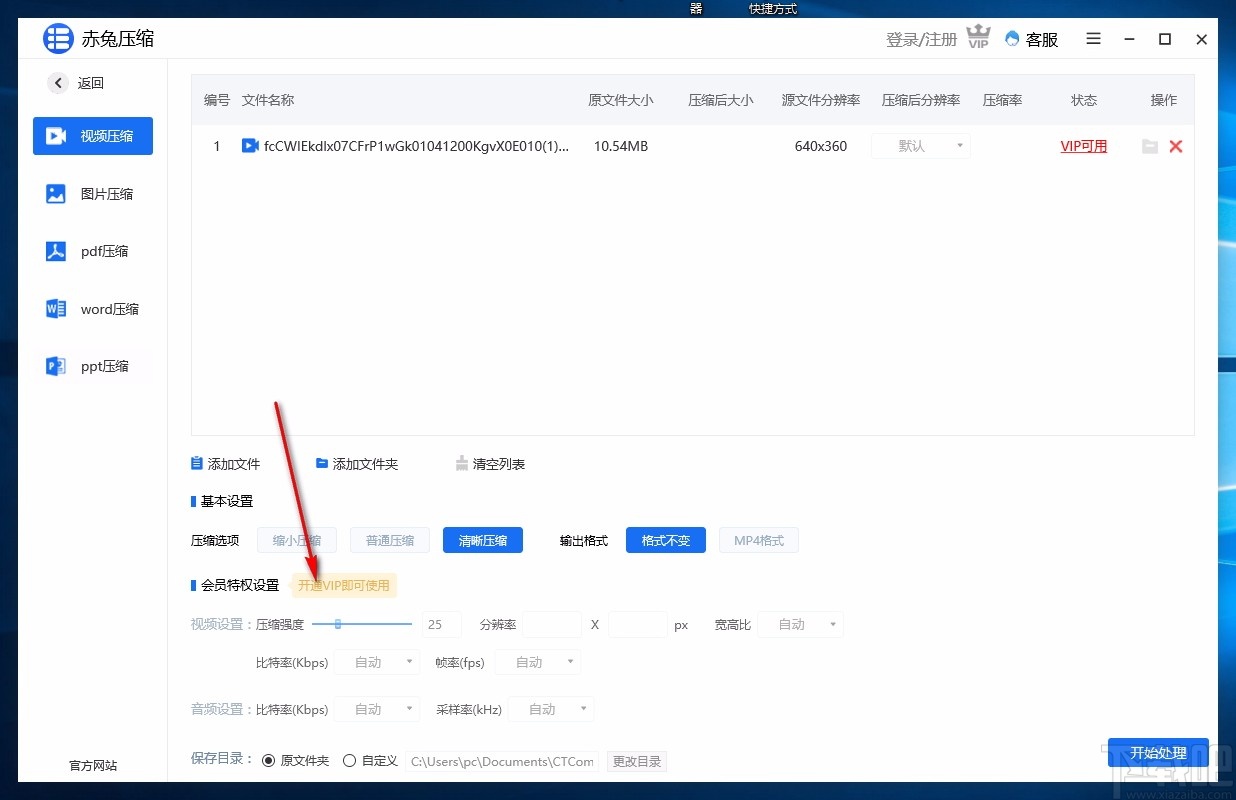Screen dimensions: 1236x800
Task: Select the 原文件夹 radio button
Action: 267,758
